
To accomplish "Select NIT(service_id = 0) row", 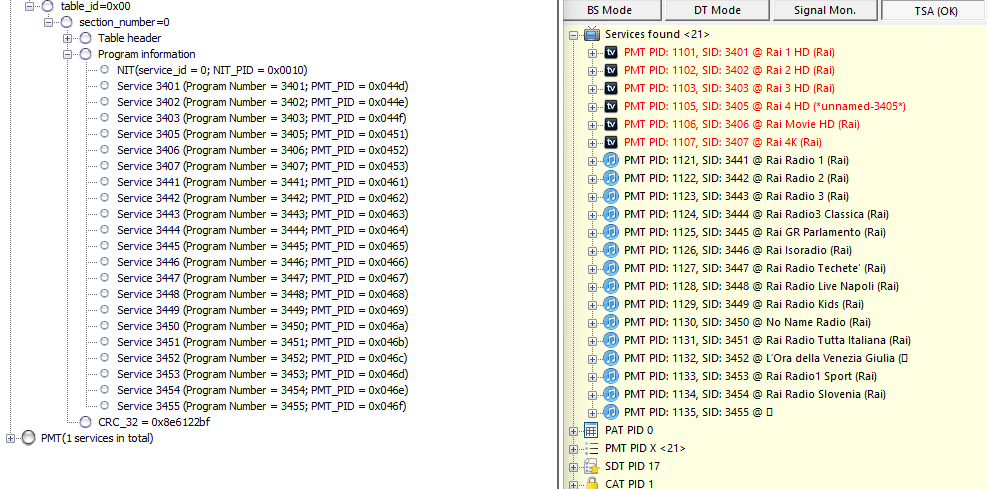I will pyautogui.click(x=212, y=70).
